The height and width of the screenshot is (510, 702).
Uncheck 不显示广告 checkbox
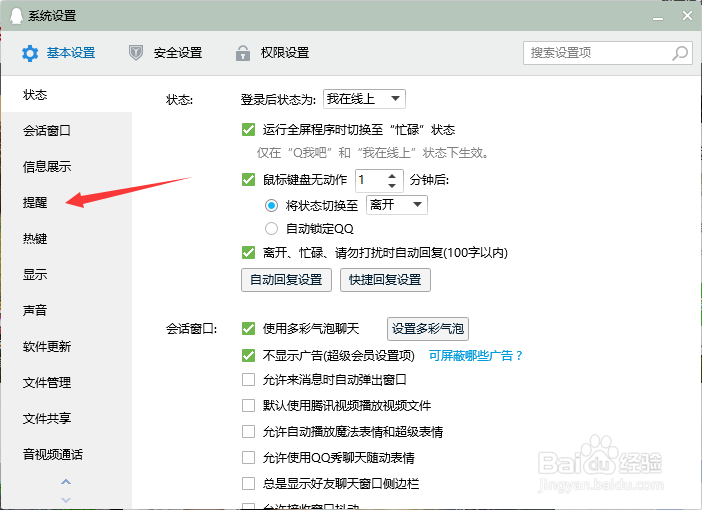[248, 356]
